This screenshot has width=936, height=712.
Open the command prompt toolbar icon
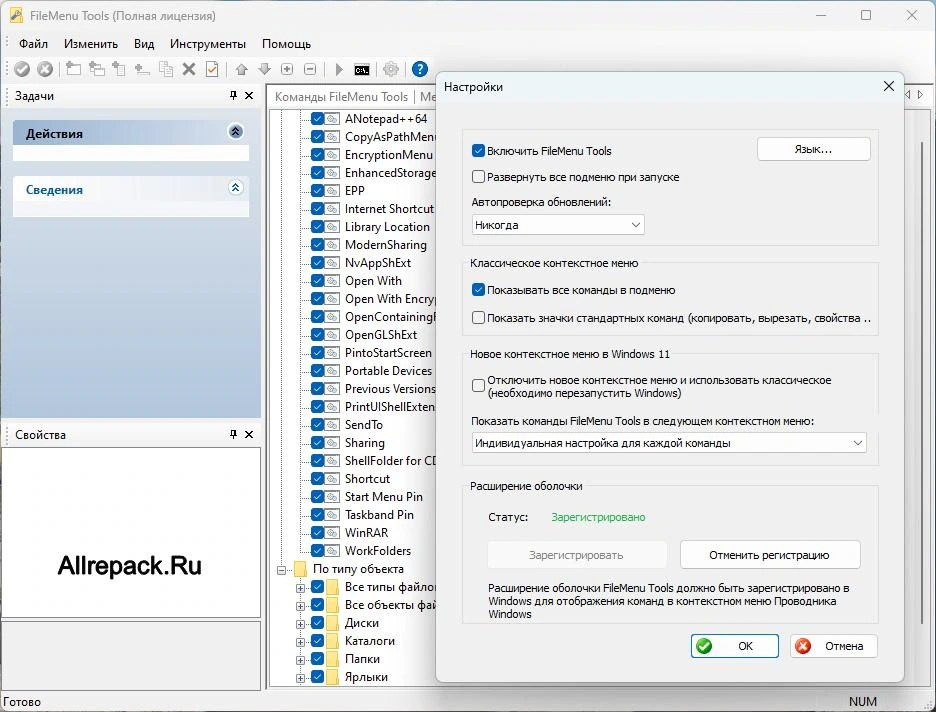[362, 70]
